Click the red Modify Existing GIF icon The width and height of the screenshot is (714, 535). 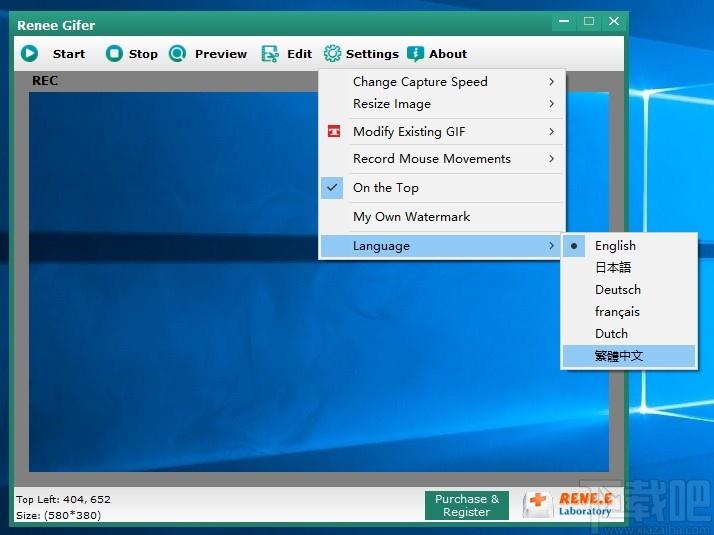[334, 132]
